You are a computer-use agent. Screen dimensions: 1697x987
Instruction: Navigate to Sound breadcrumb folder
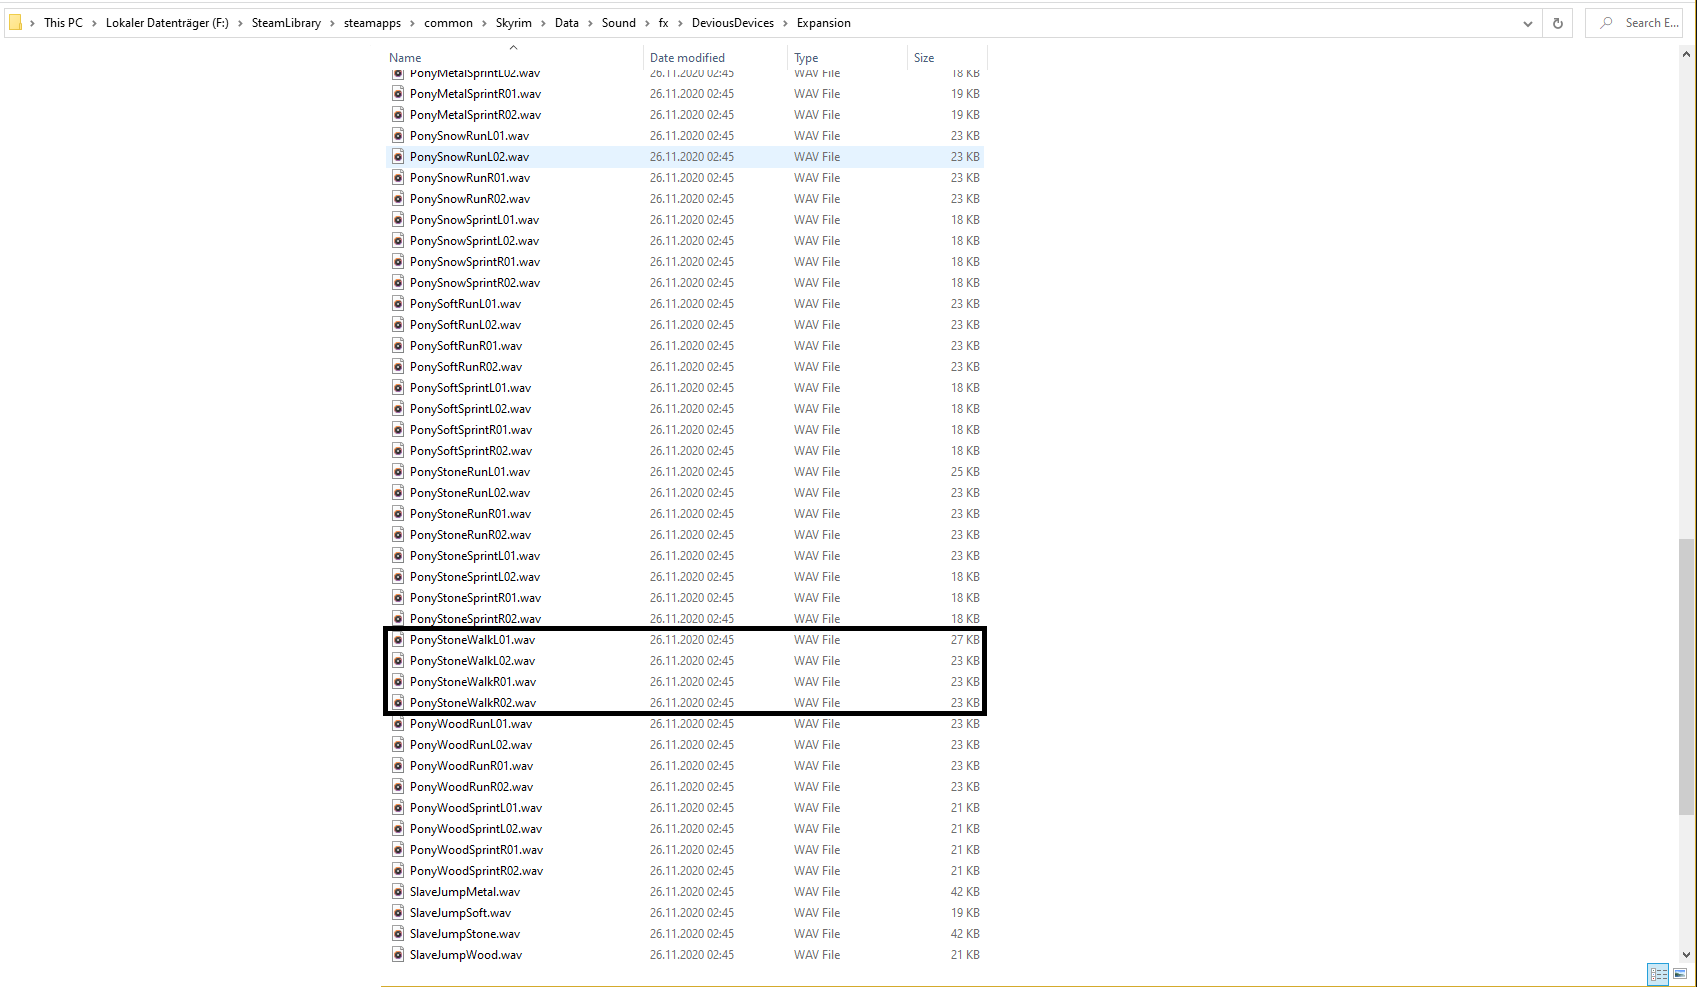click(619, 23)
